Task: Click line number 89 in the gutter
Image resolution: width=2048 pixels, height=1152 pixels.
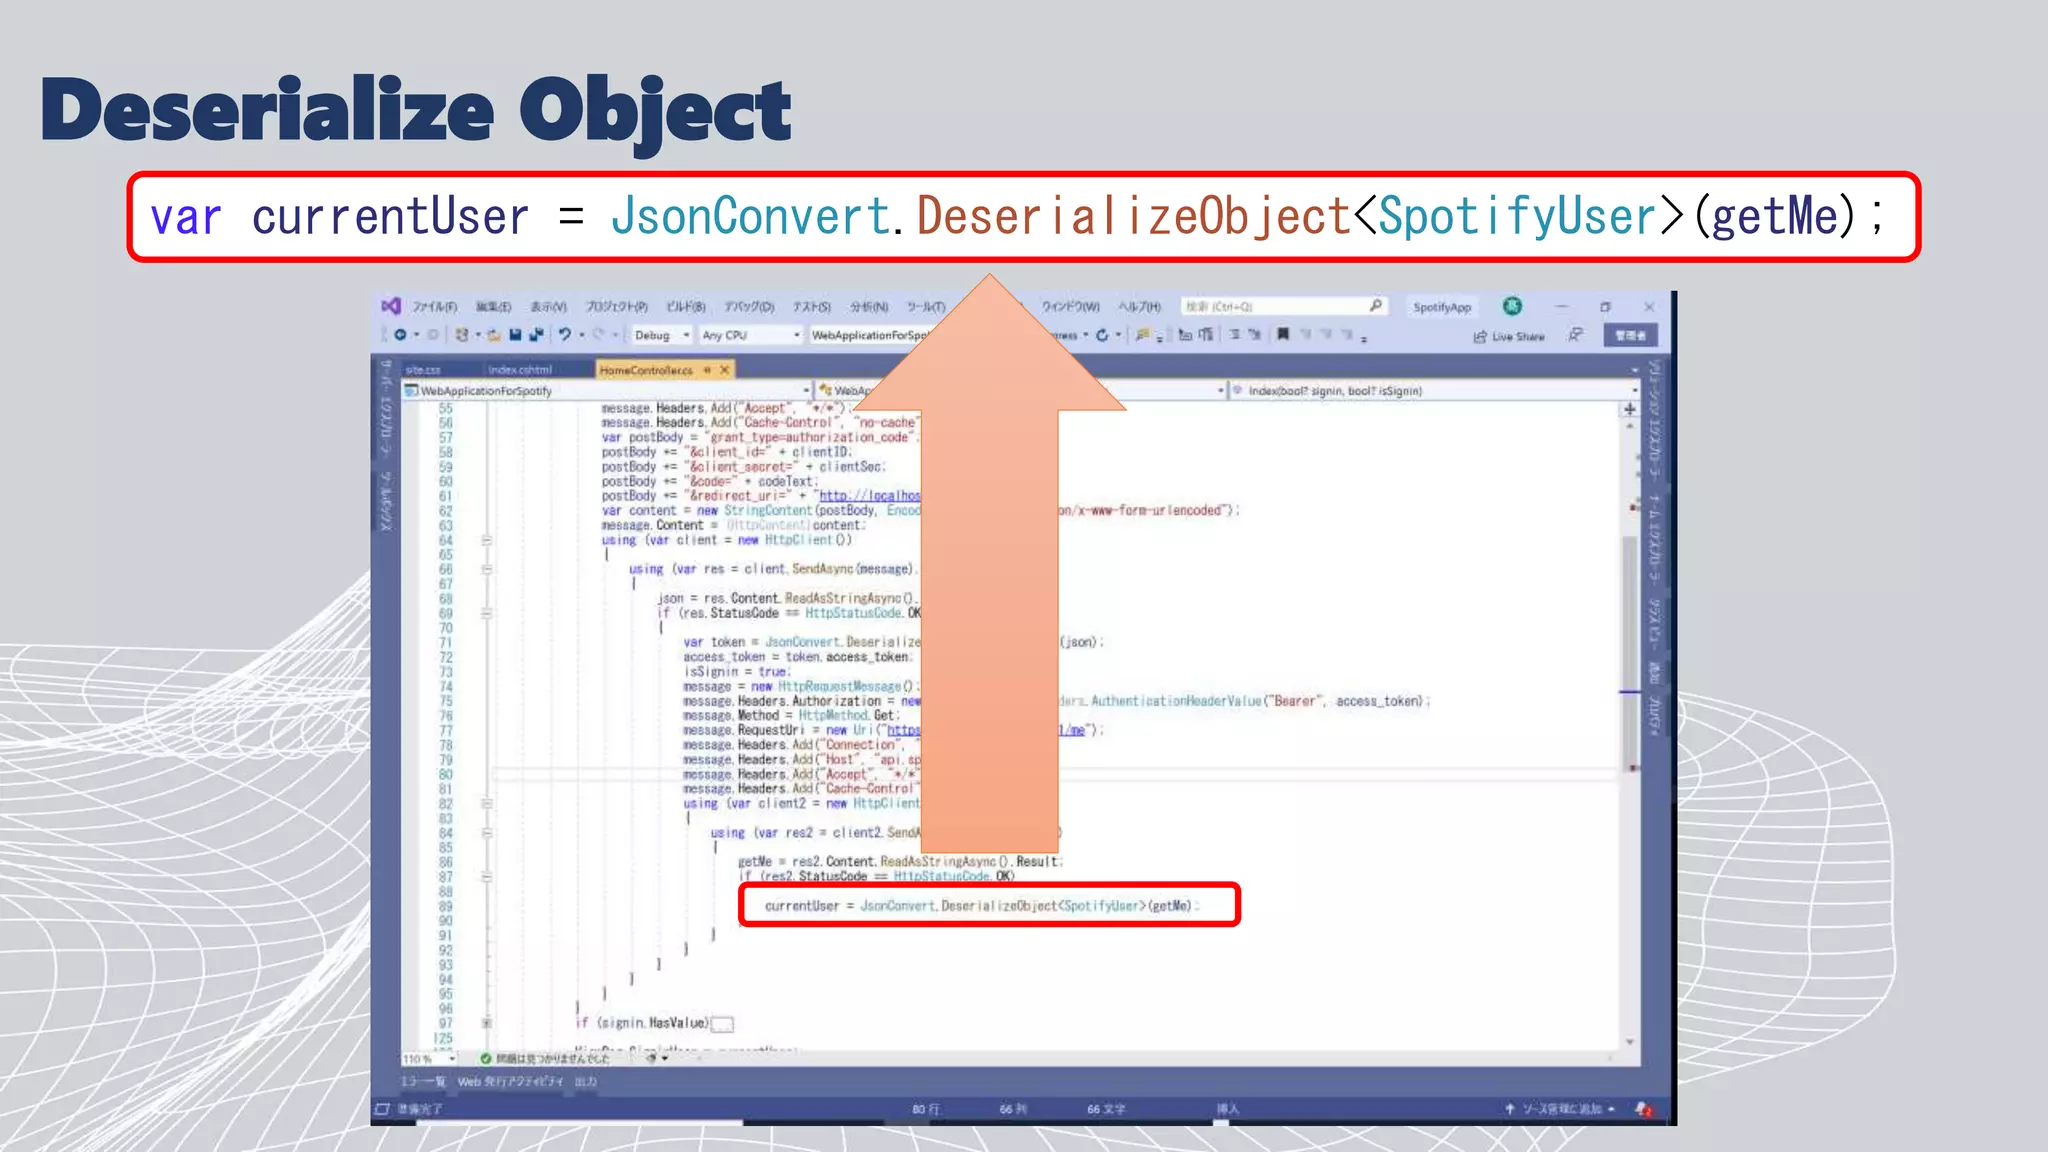Action: point(445,906)
